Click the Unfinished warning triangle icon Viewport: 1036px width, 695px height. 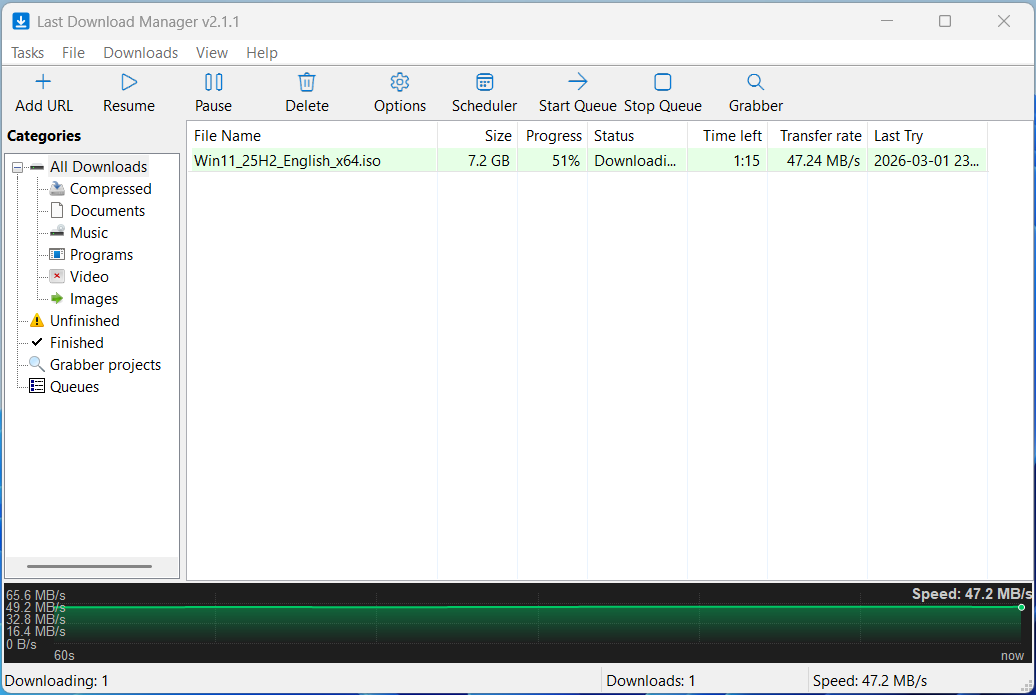(x=37, y=320)
